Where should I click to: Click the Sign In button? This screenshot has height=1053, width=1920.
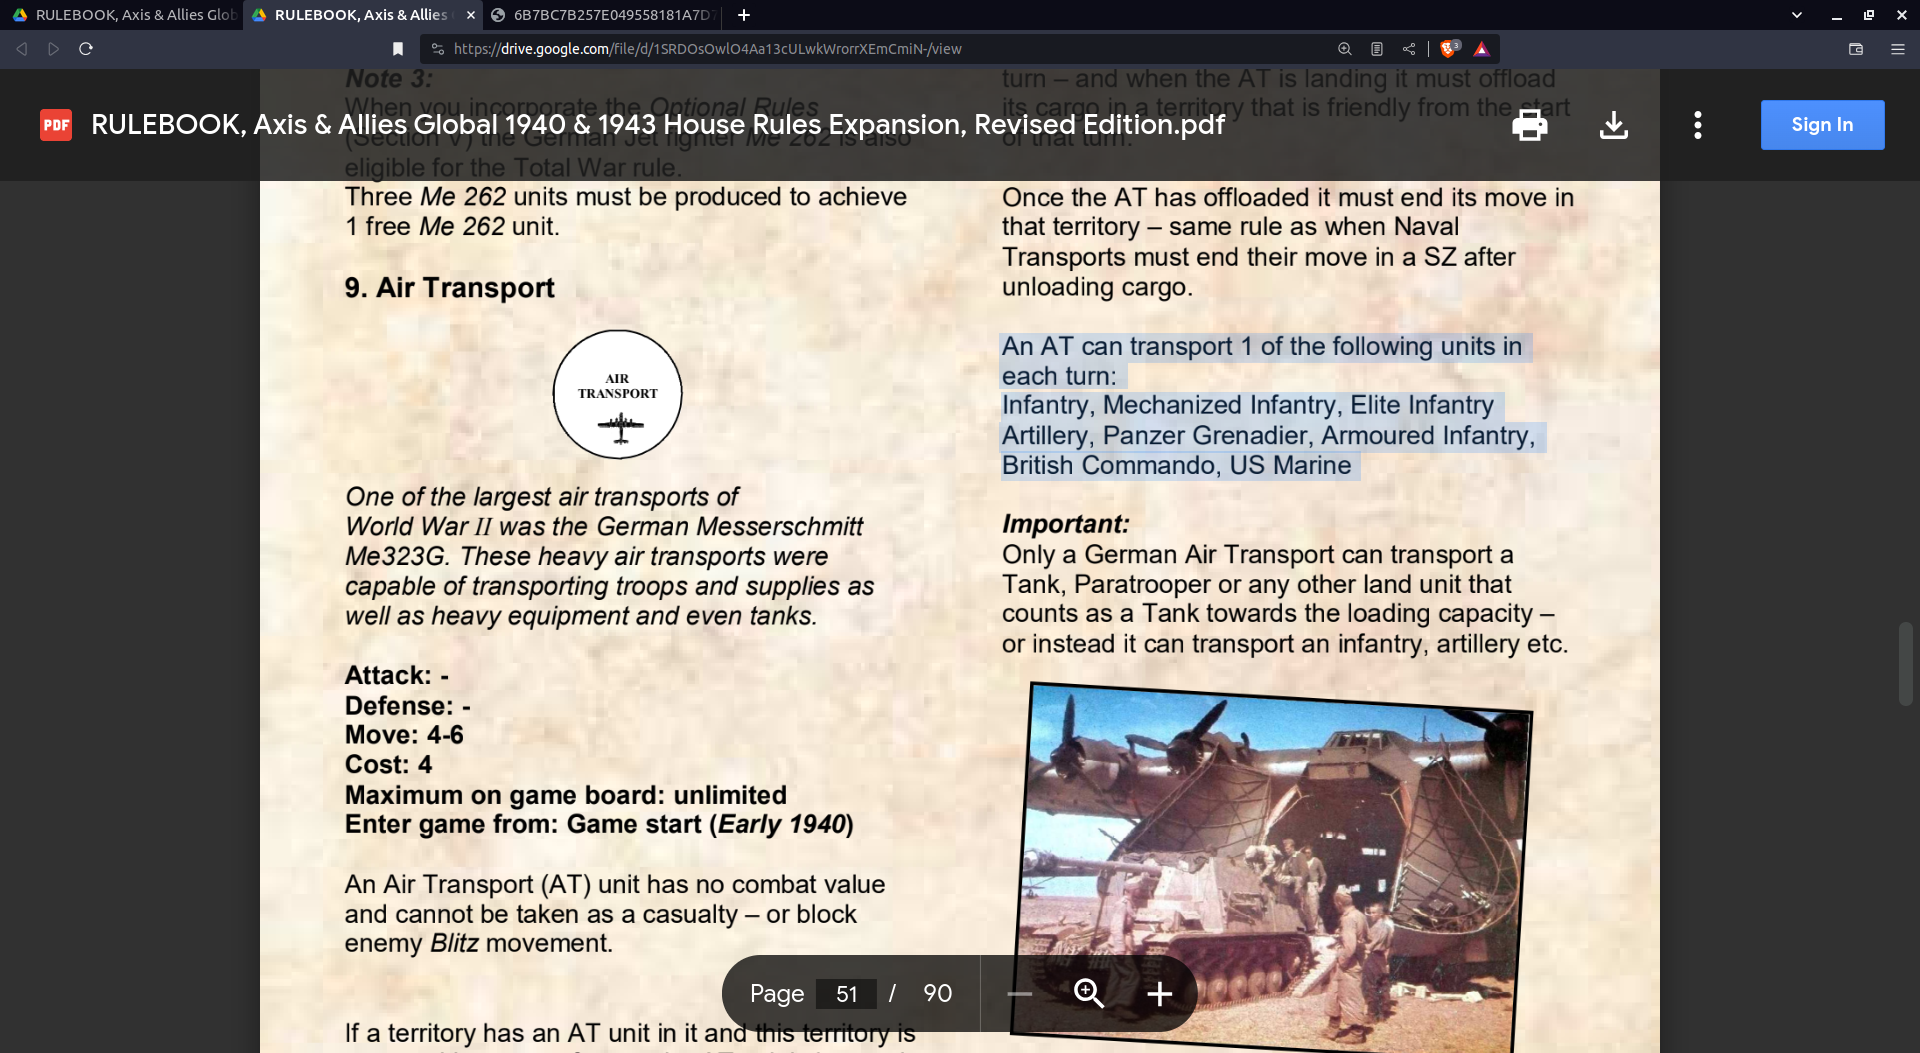[1822, 125]
